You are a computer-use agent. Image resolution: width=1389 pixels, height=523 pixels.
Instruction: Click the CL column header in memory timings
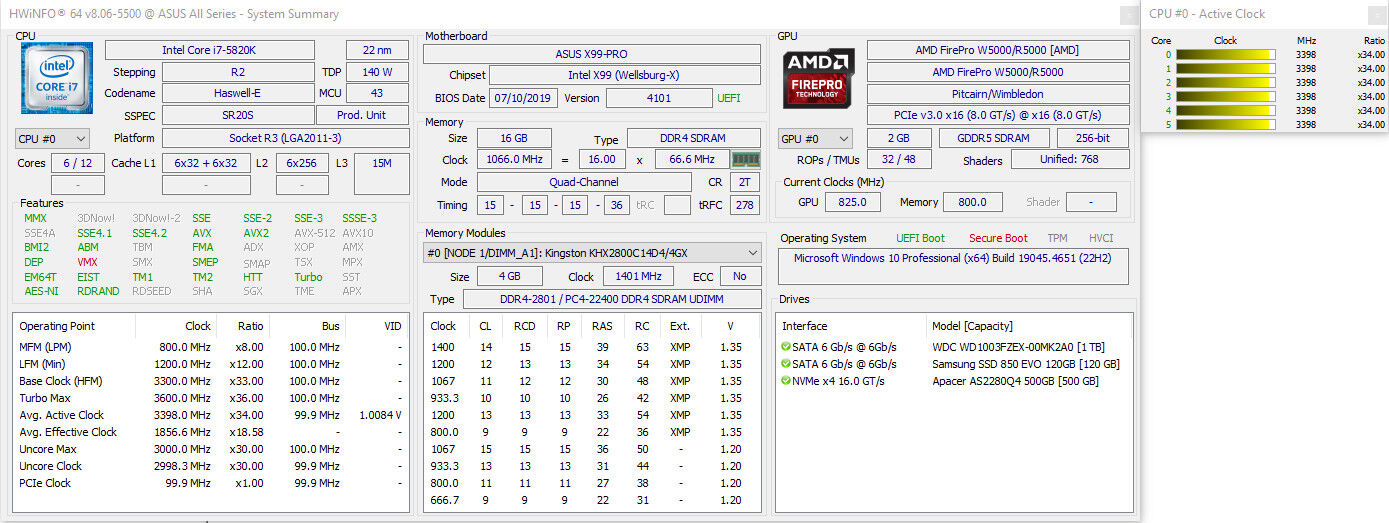pyautogui.click(x=485, y=326)
